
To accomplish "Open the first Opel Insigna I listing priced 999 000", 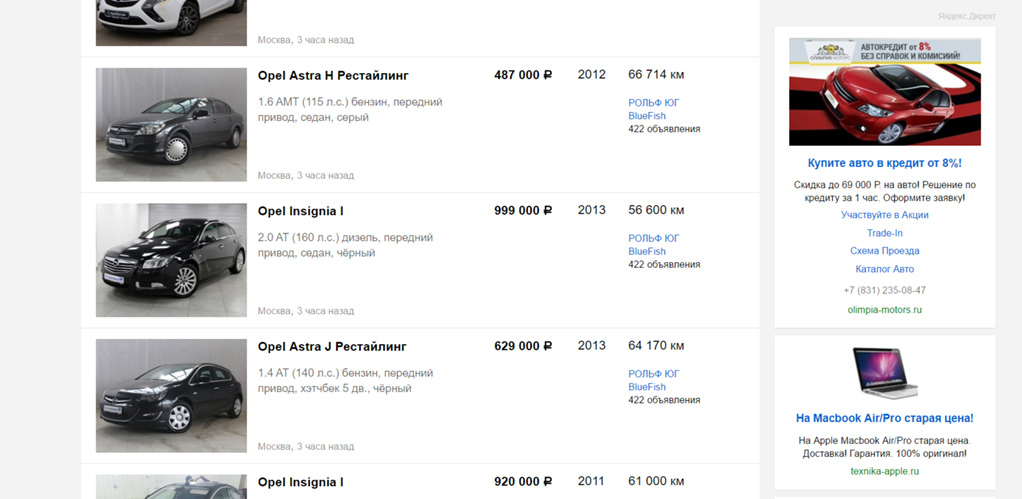I will coord(300,211).
